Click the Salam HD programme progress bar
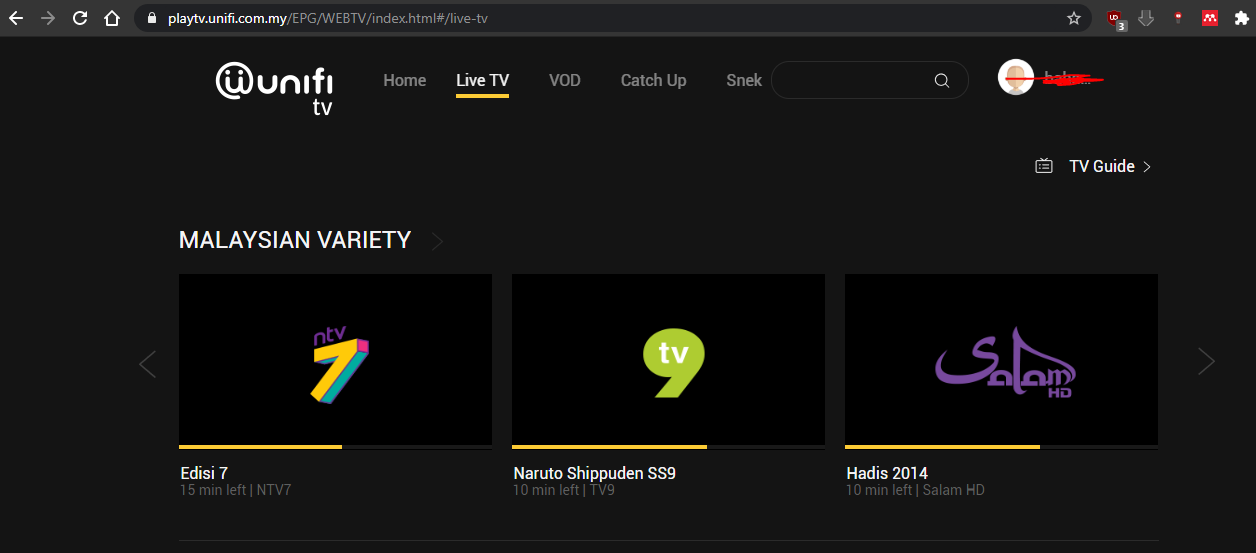The height and width of the screenshot is (553, 1256). click(x=1001, y=446)
